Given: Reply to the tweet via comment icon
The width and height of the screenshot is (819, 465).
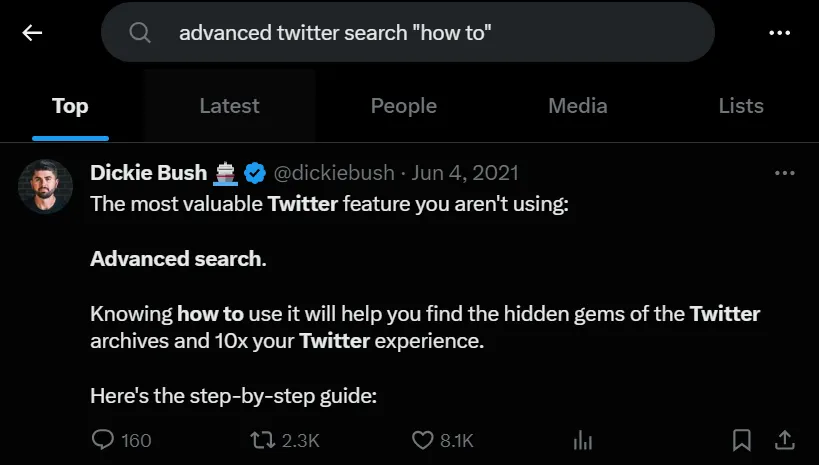Looking at the screenshot, I should (x=104, y=440).
